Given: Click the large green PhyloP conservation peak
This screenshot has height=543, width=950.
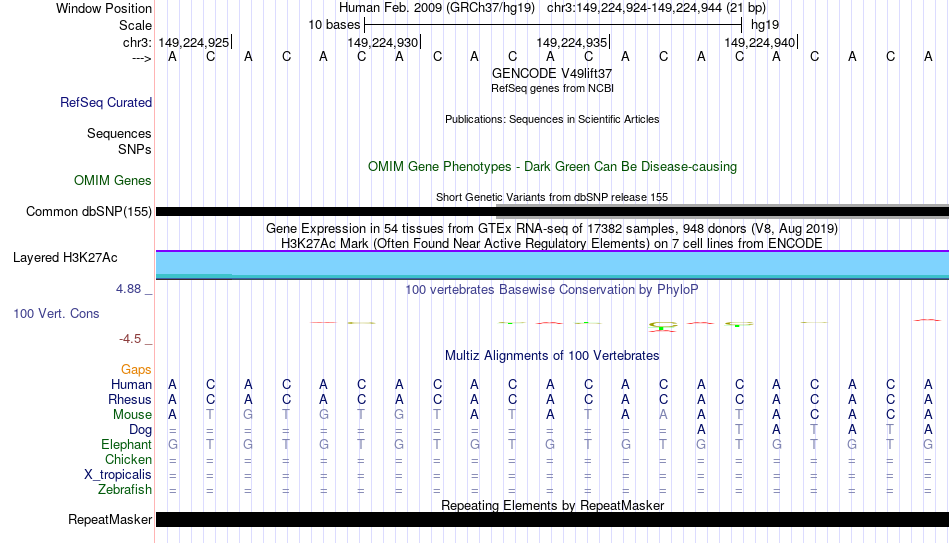Looking at the screenshot, I should click(663, 326).
